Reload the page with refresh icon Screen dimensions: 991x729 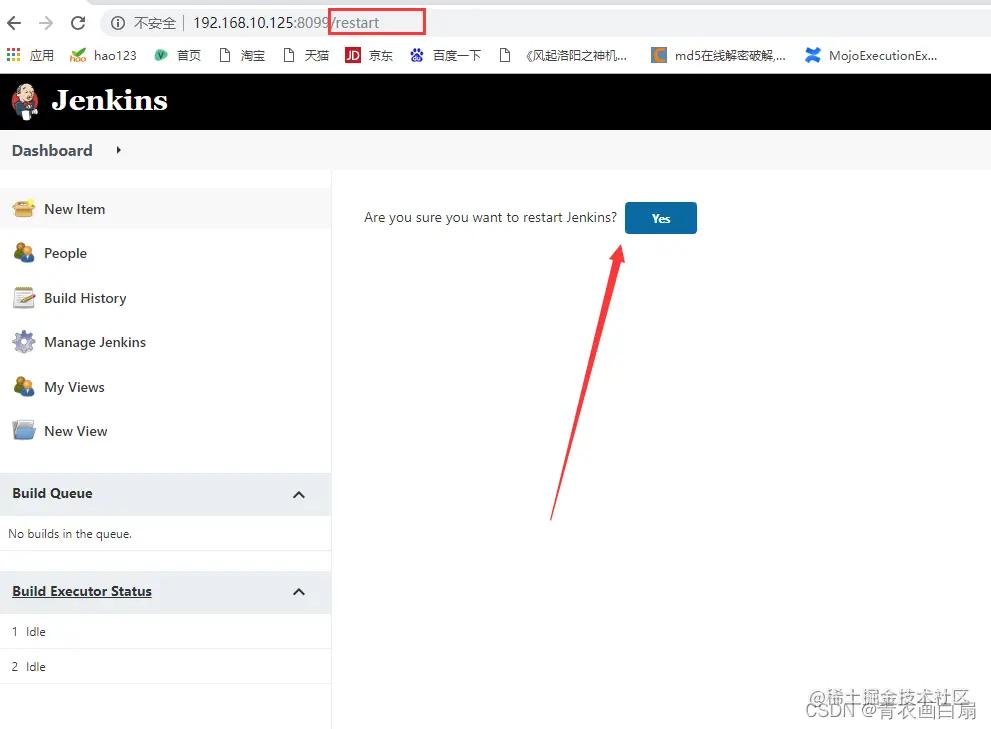coord(78,23)
